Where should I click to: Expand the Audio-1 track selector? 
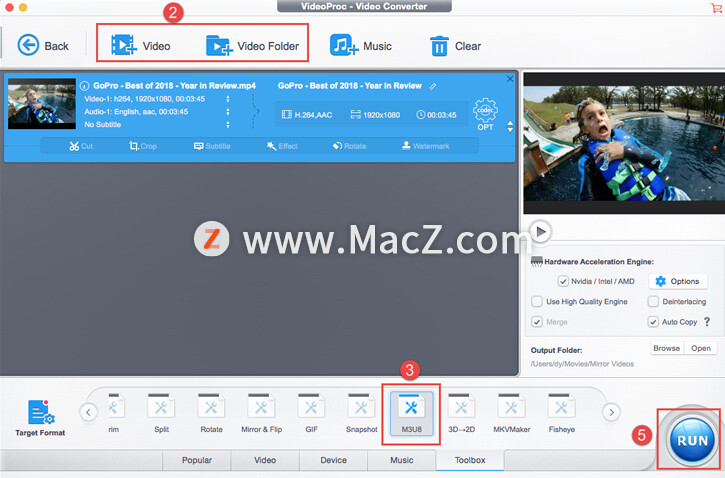(x=227, y=112)
